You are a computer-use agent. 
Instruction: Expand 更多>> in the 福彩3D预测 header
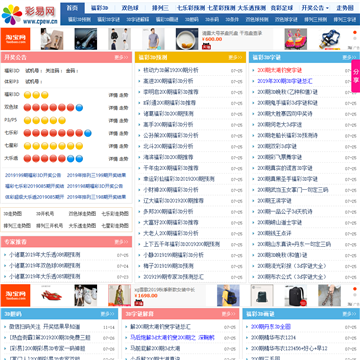[235, 58]
